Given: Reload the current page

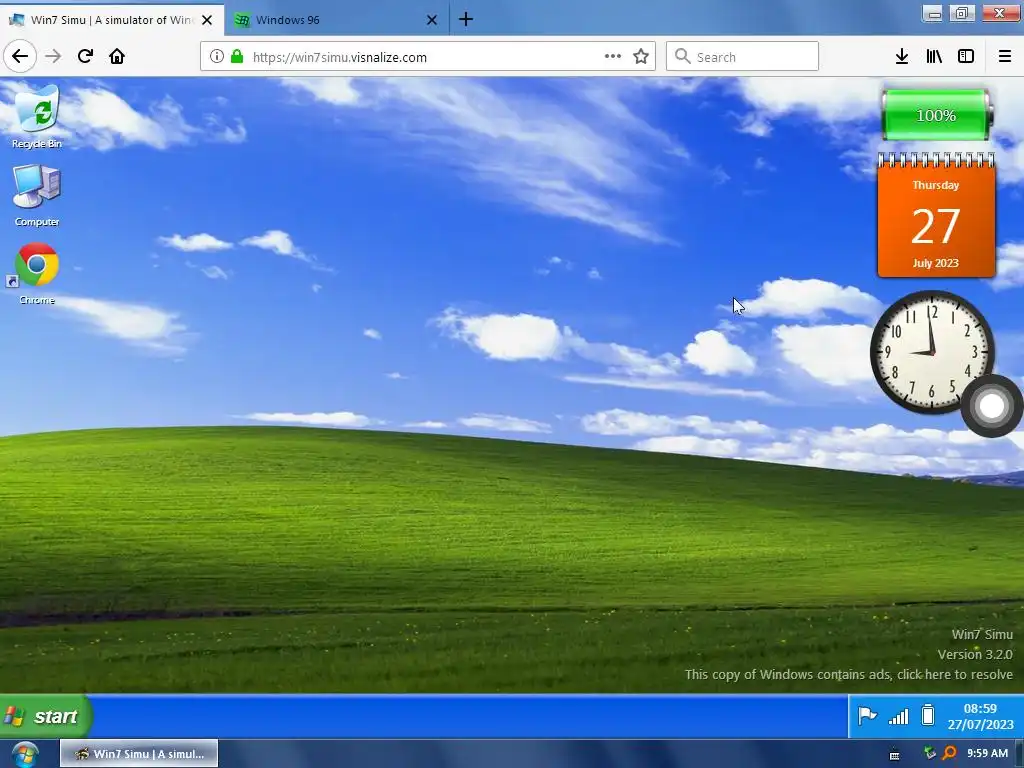Looking at the screenshot, I should [x=85, y=56].
